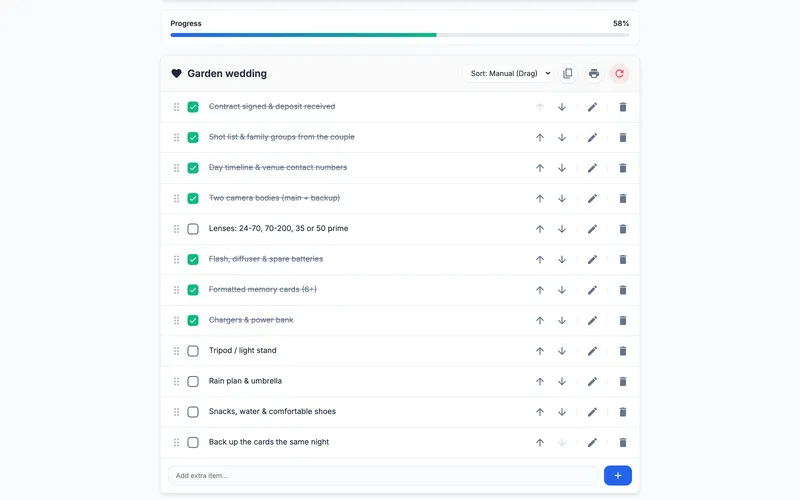Delete the Flash, diffuser item

622,259
